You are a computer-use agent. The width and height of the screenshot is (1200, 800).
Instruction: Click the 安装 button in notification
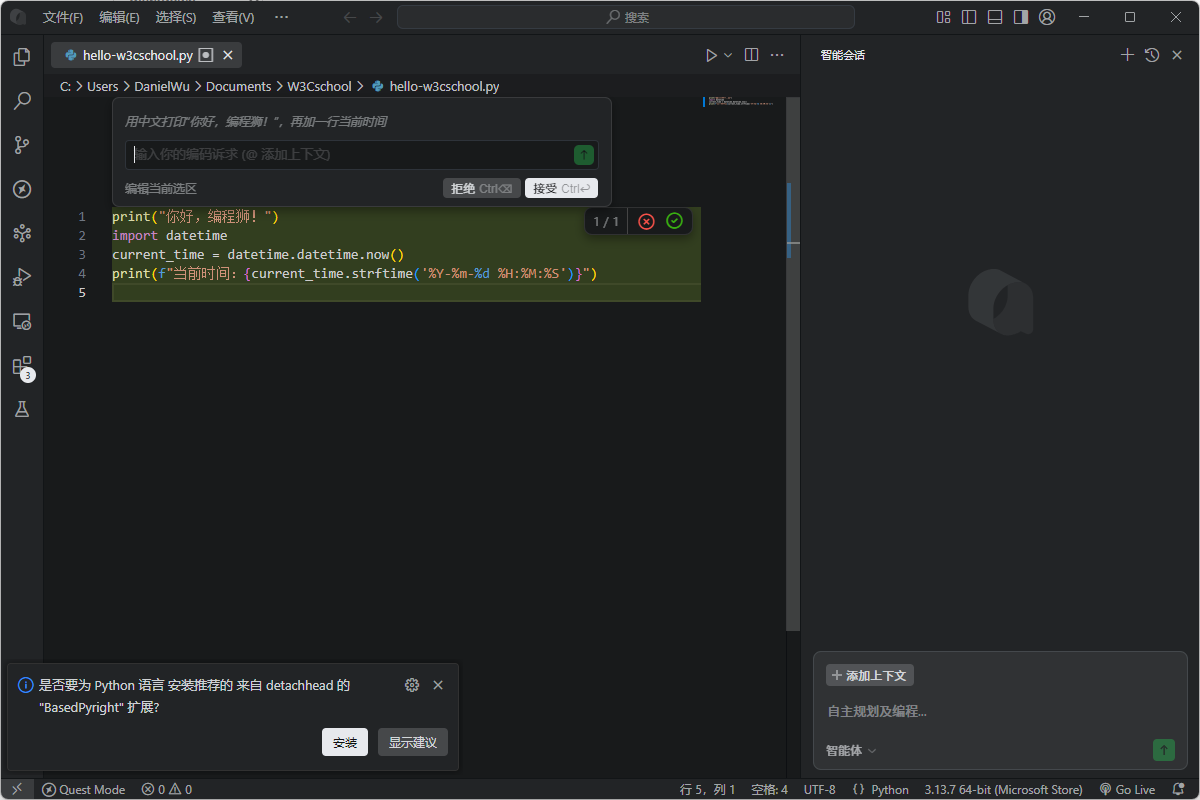coord(345,742)
